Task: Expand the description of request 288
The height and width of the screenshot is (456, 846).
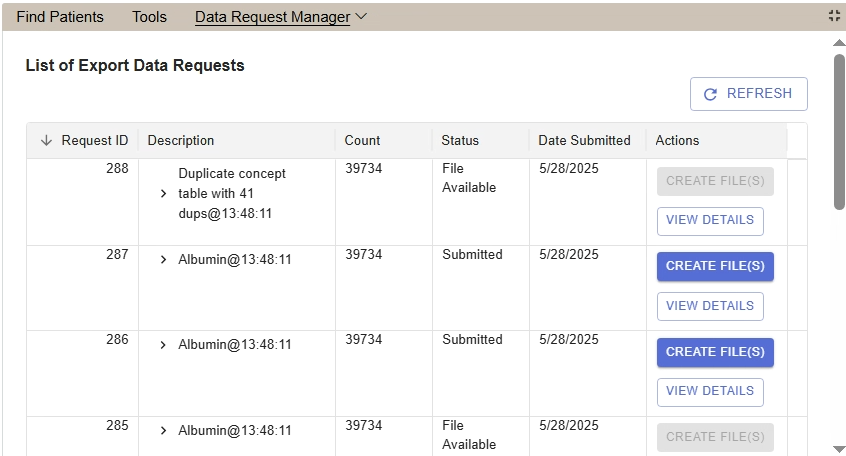Action: [164, 194]
